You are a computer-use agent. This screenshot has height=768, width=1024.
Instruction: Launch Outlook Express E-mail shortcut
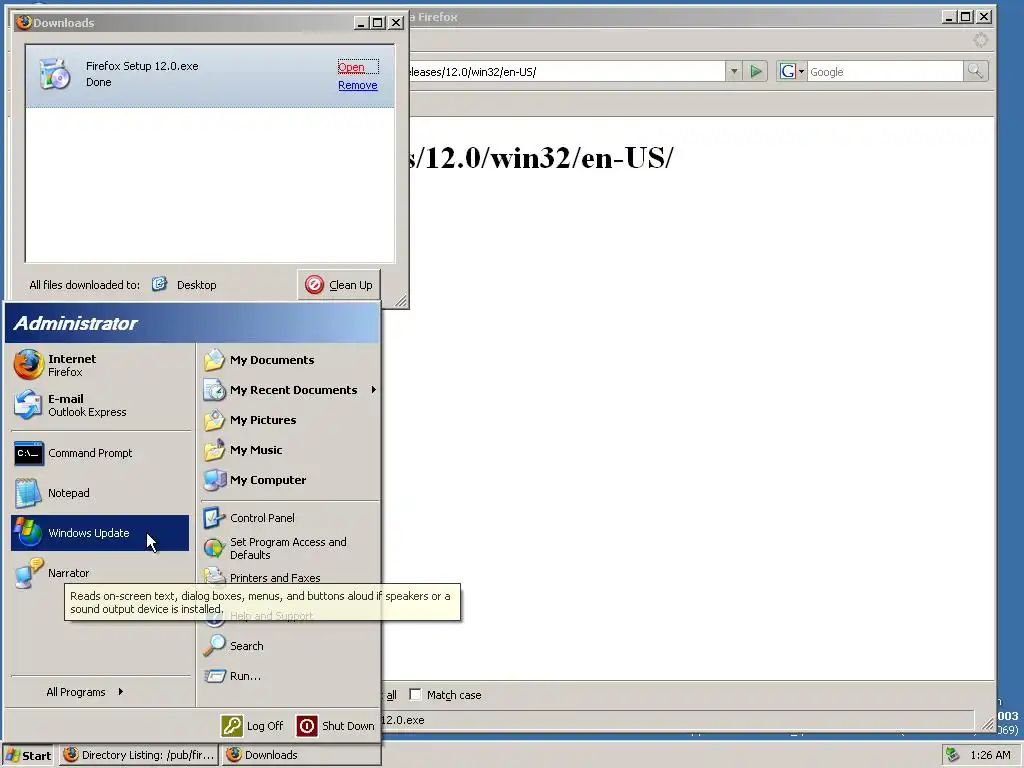[x=100, y=405]
